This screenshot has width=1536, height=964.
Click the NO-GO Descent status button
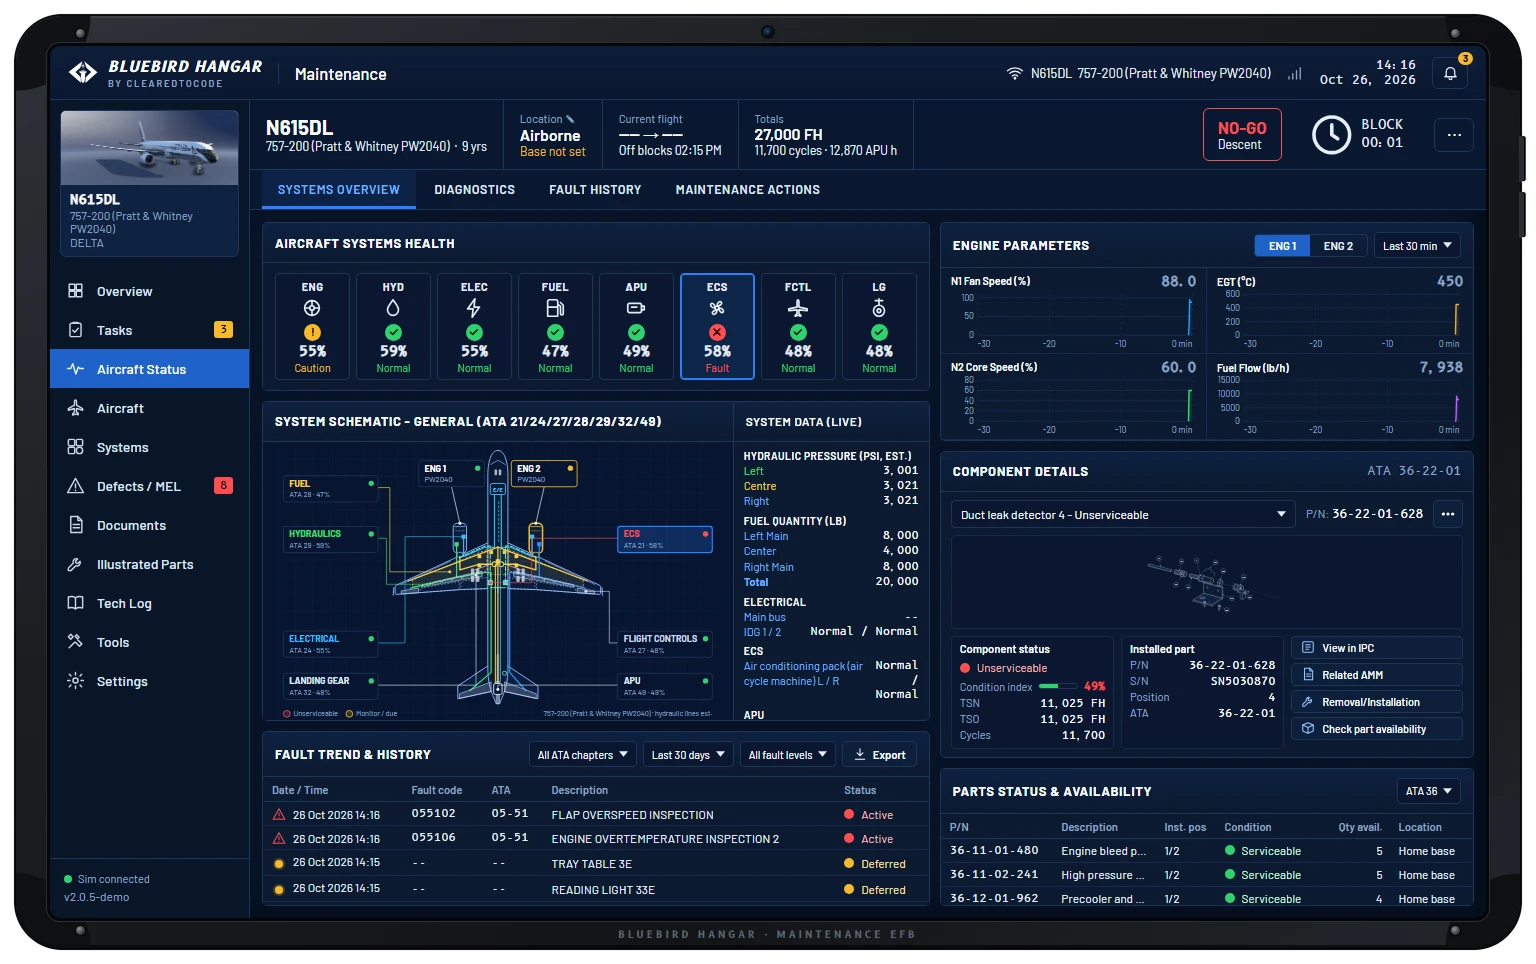1242,135
